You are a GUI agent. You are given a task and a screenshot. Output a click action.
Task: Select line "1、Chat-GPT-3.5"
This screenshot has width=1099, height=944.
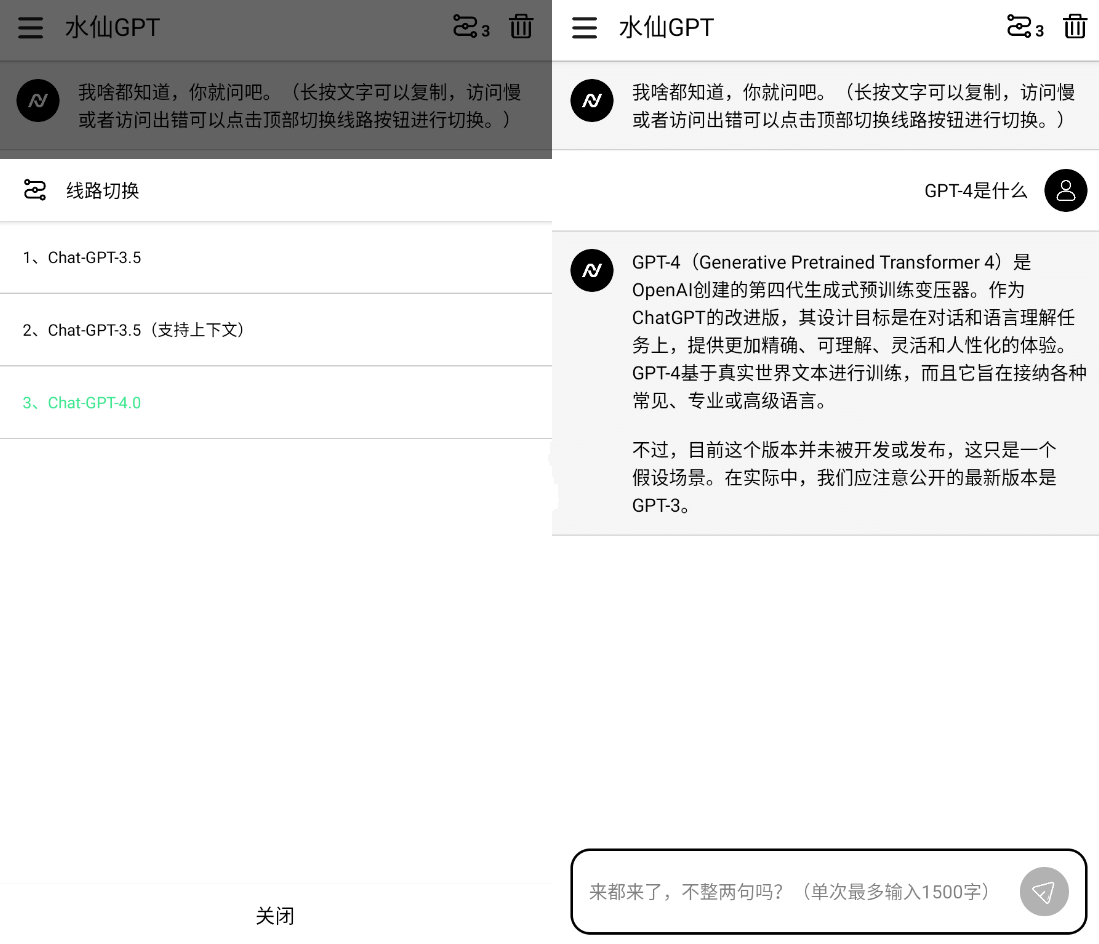coord(82,258)
